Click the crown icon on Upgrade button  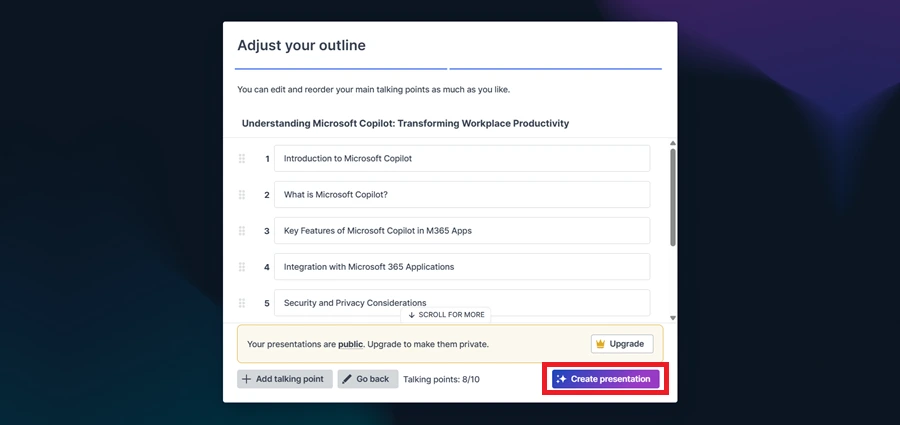click(601, 344)
